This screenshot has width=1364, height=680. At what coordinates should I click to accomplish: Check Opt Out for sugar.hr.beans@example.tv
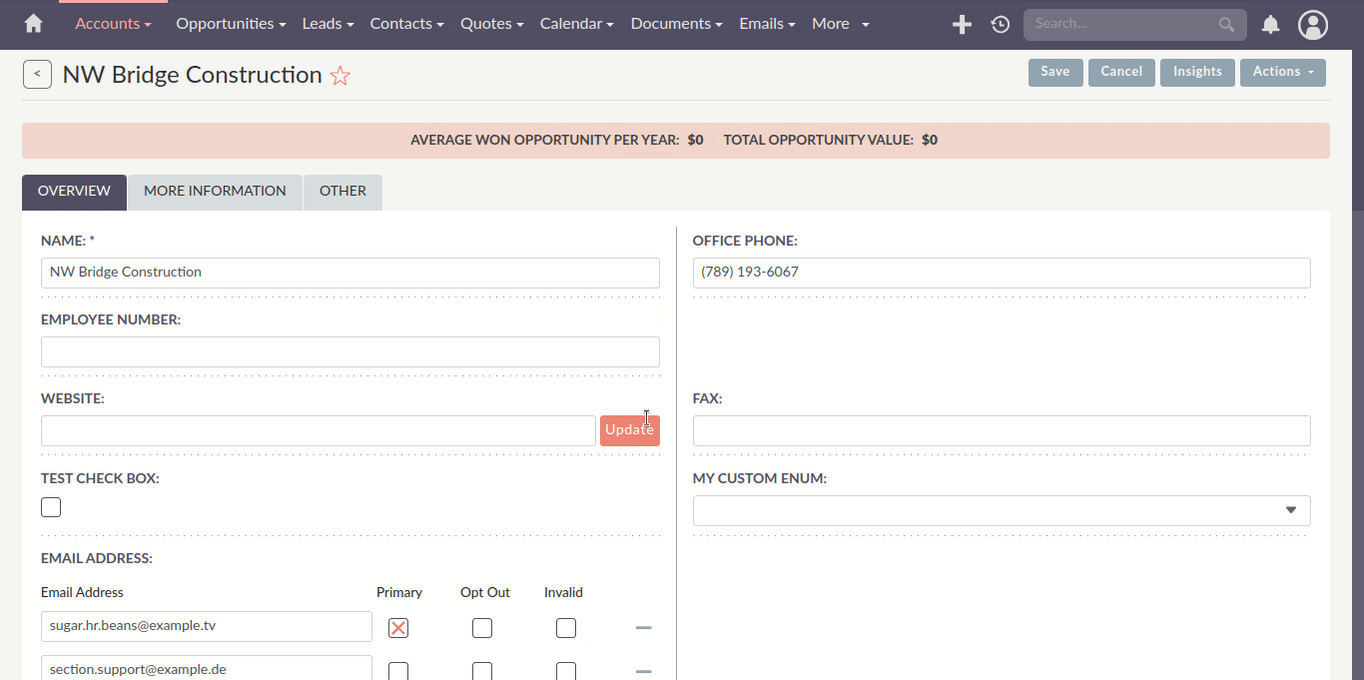point(482,627)
